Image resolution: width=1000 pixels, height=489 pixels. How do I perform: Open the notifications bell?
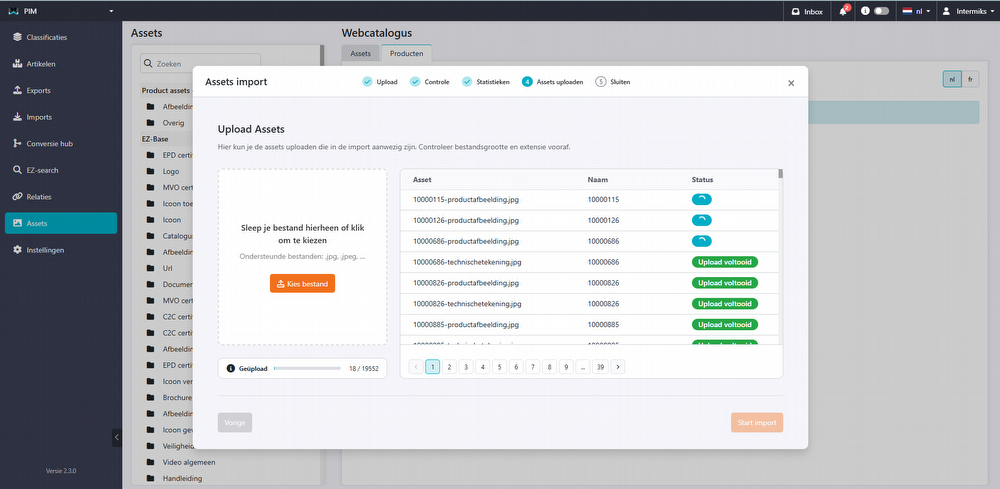(x=844, y=11)
